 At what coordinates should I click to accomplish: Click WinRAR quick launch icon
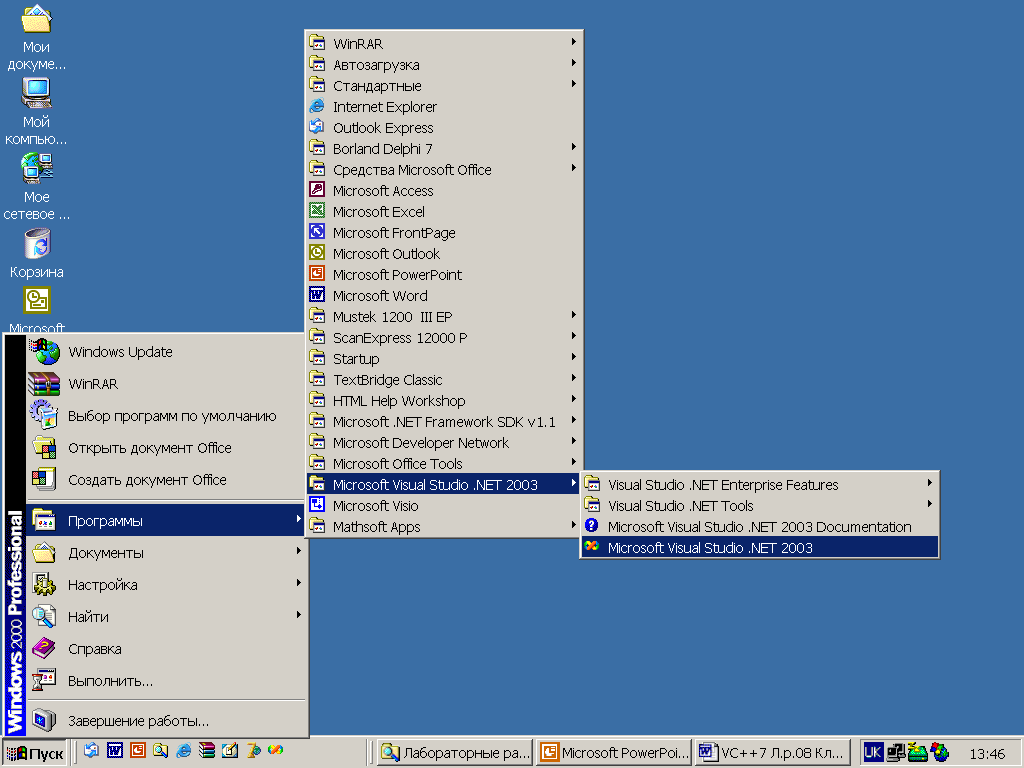(x=206, y=751)
